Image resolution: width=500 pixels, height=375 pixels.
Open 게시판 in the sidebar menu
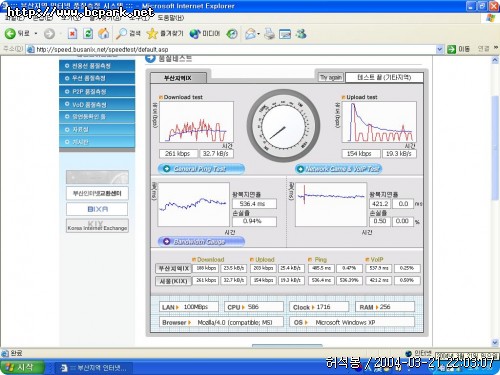pyautogui.click(x=97, y=142)
